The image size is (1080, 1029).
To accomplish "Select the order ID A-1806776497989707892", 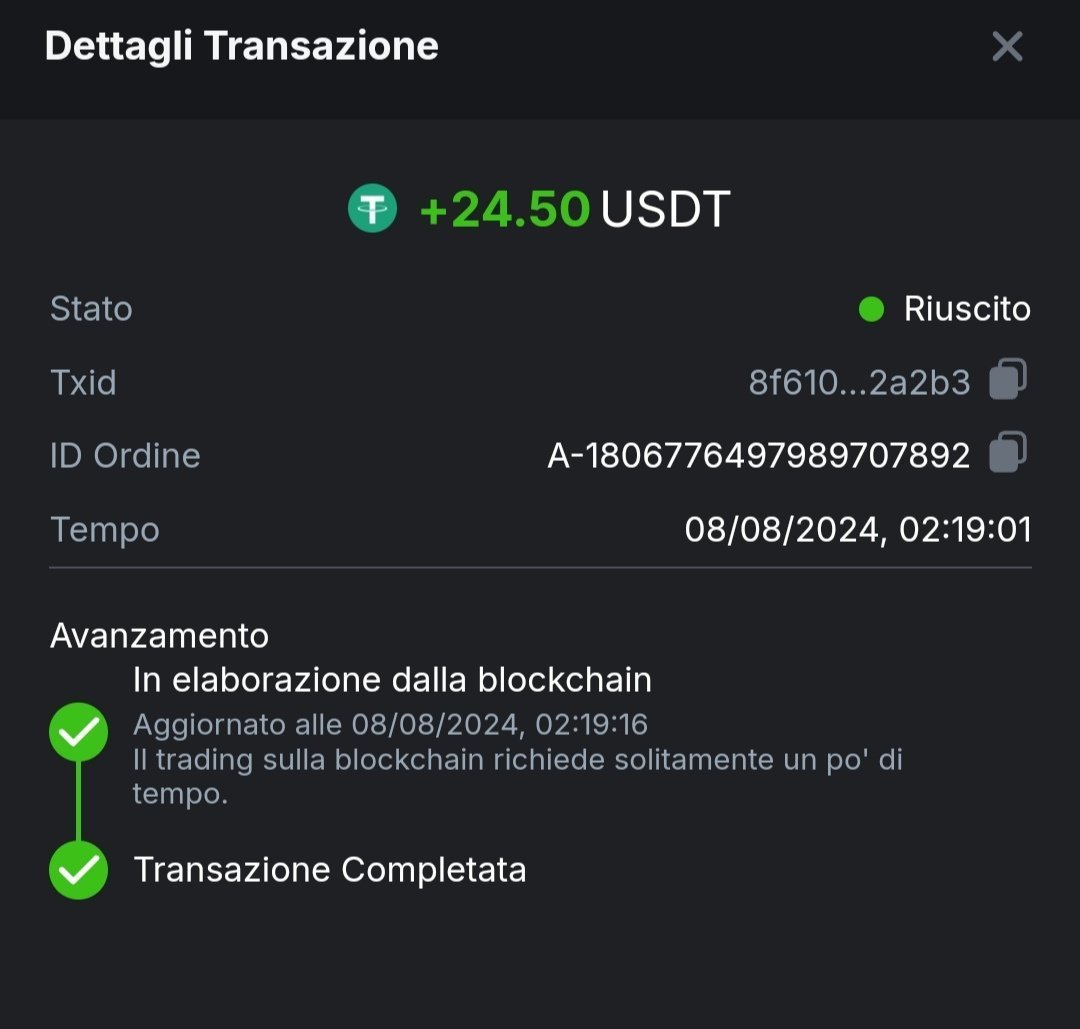I will click(x=758, y=456).
